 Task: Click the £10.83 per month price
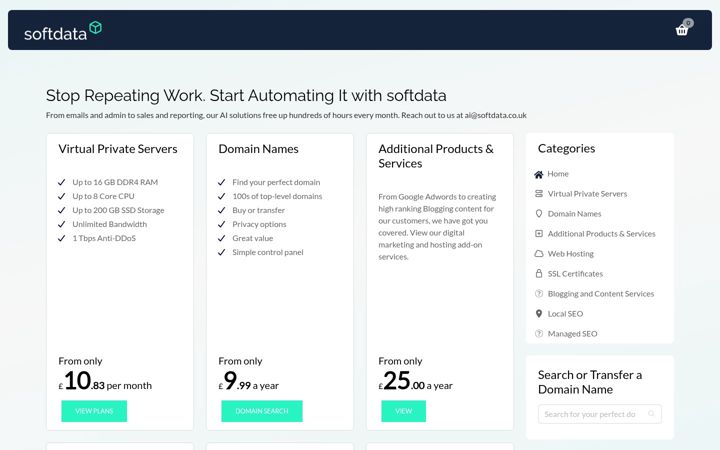105,381
